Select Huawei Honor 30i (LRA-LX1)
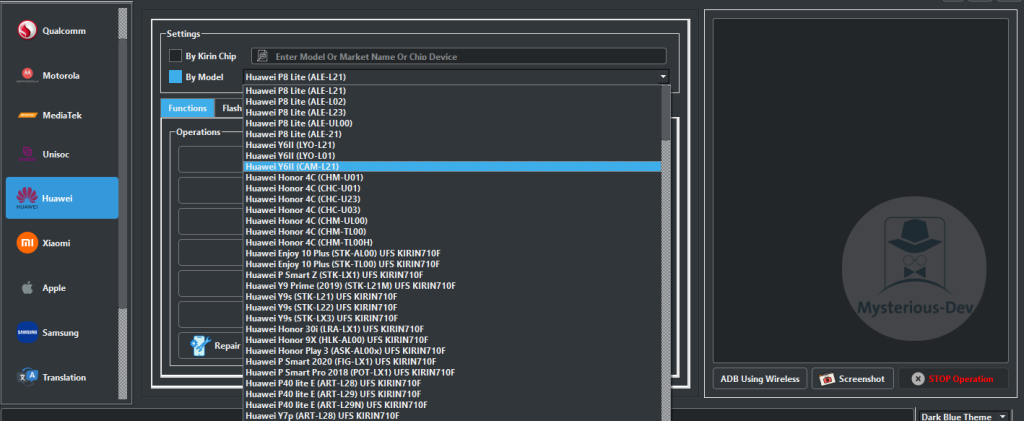1024x421 pixels. [x=451, y=329]
